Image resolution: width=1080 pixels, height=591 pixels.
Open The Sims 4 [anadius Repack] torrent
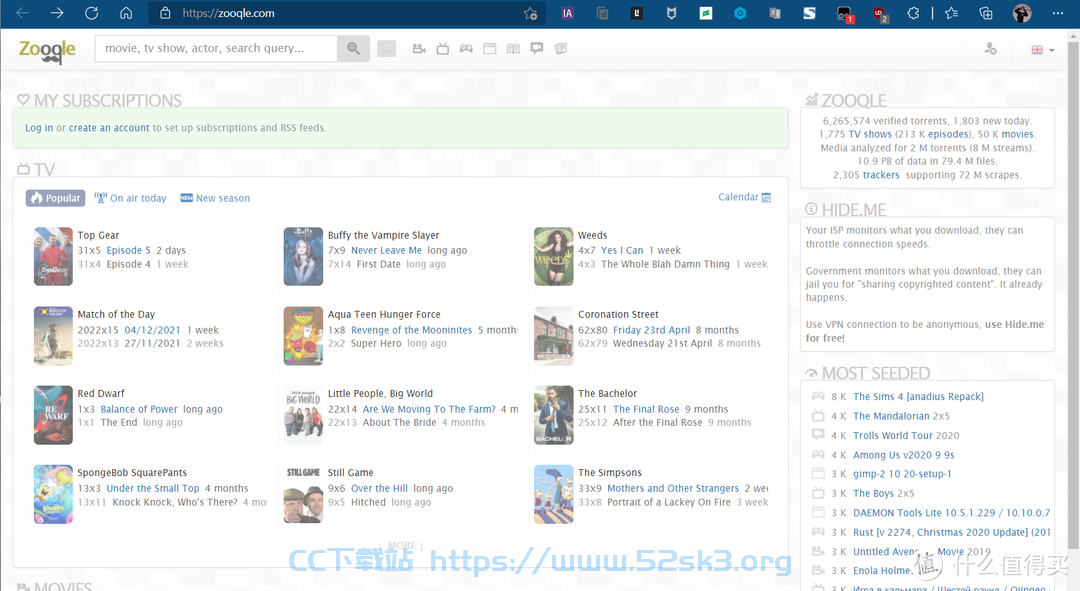918,397
